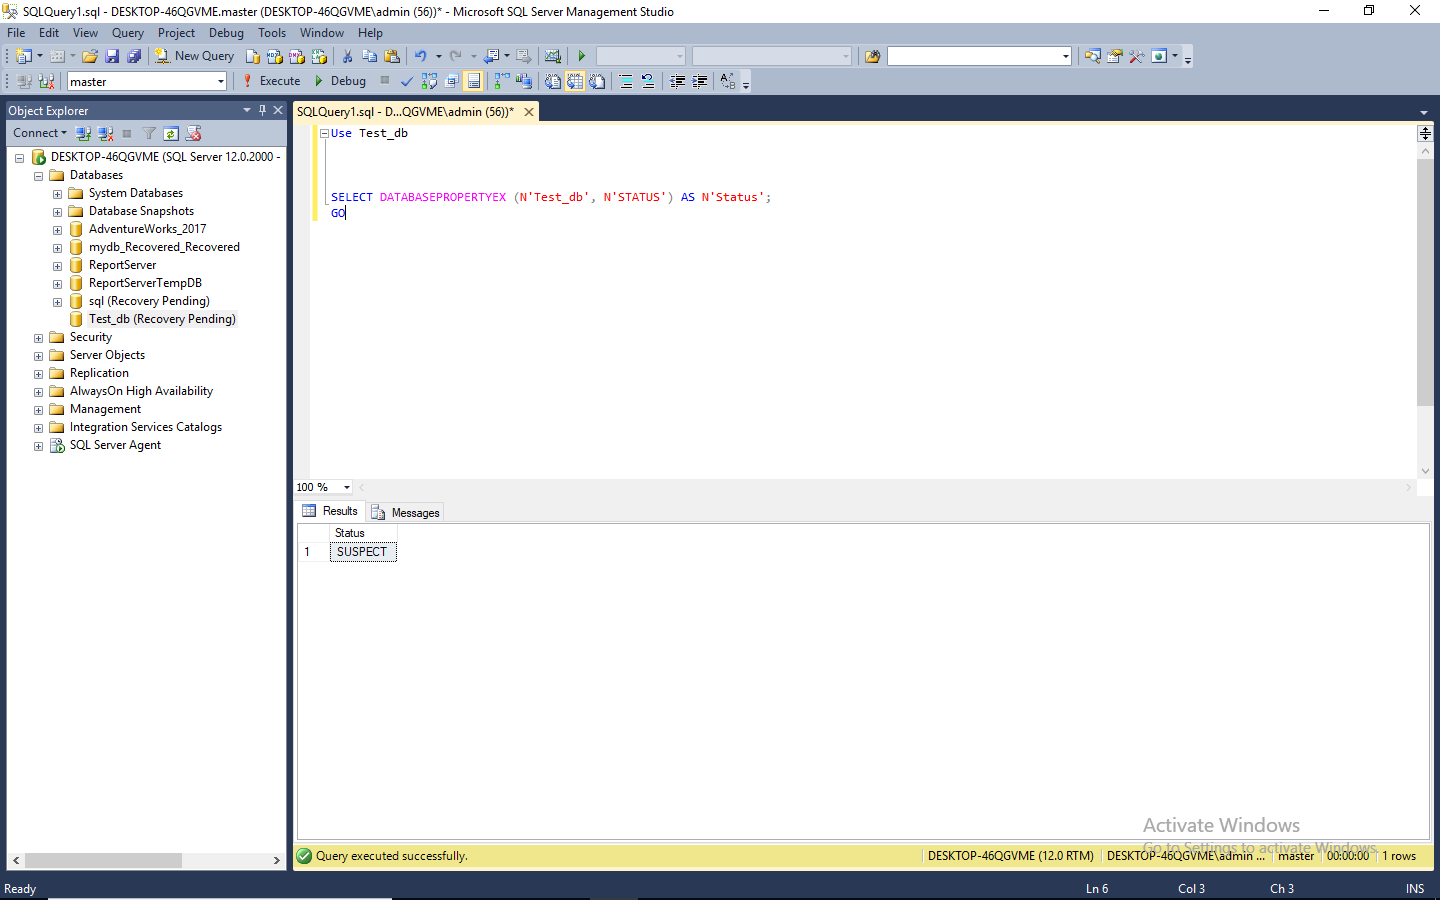
Task: Click the Database Engine Query icon
Action: click(x=253, y=56)
